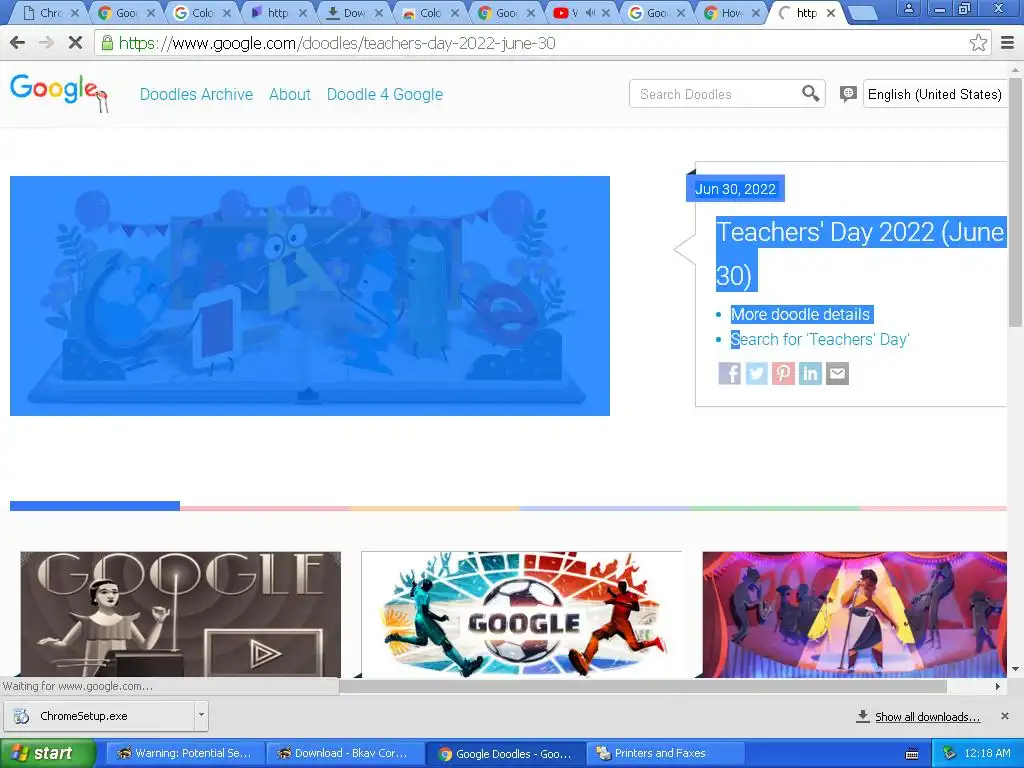Switch to the first Chrome tab
The image size is (1024, 768).
coord(50,12)
